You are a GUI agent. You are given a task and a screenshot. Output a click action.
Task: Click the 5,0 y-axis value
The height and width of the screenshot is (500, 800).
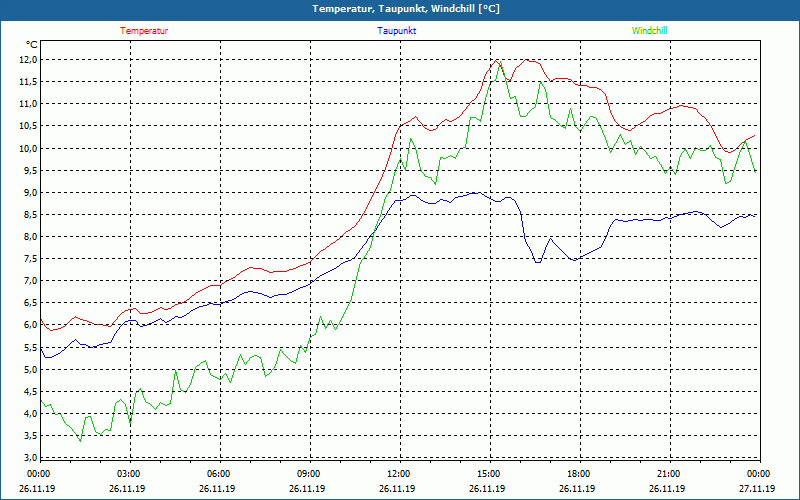(x=31, y=369)
